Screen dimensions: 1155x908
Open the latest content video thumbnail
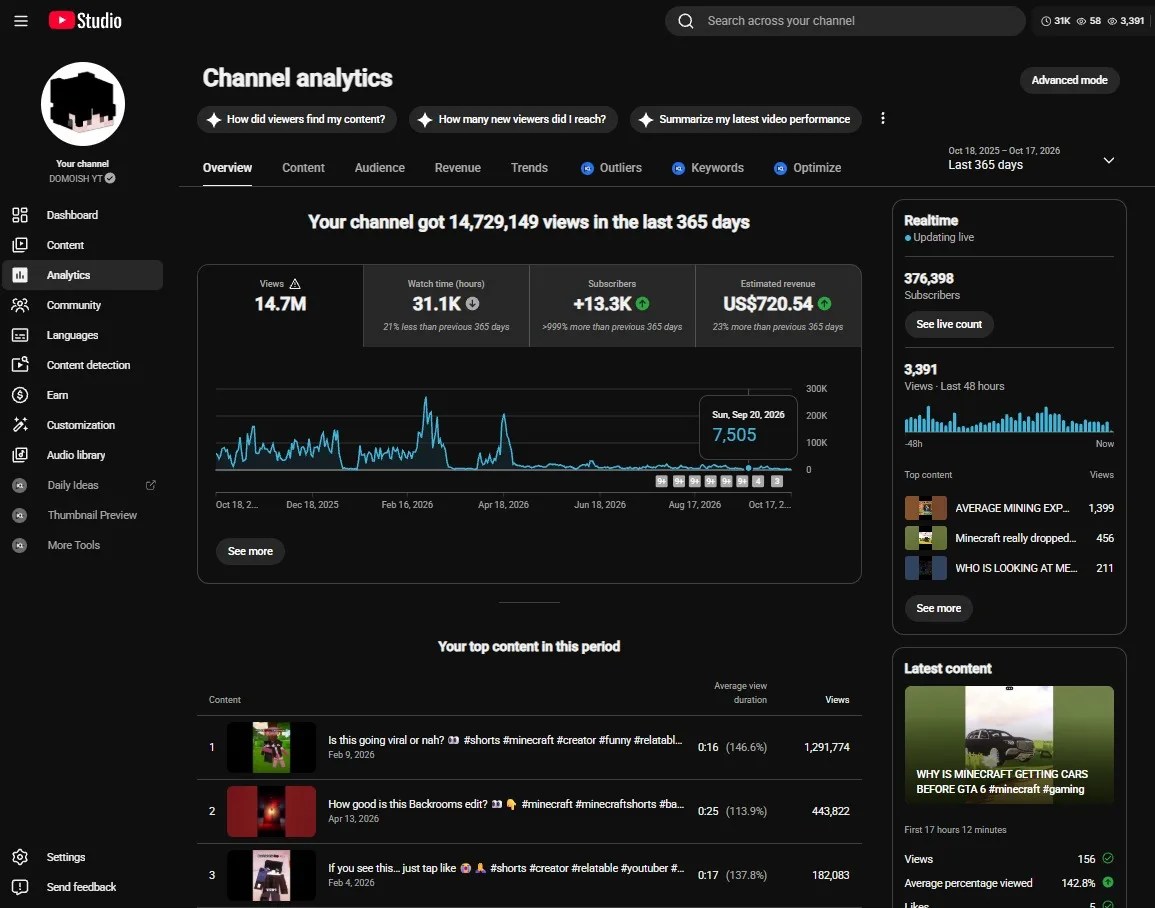(x=1008, y=745)
